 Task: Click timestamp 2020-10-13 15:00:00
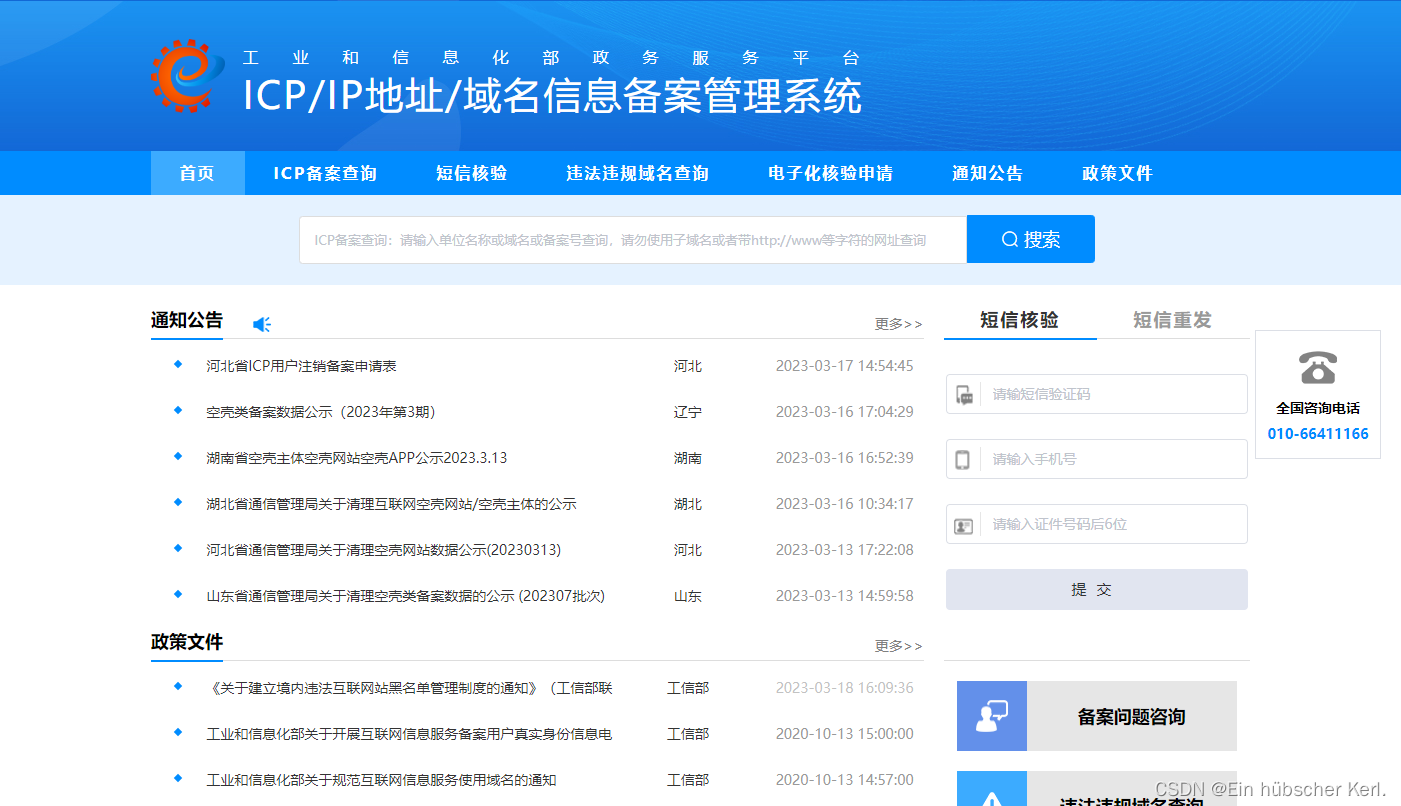coord(845,734)
